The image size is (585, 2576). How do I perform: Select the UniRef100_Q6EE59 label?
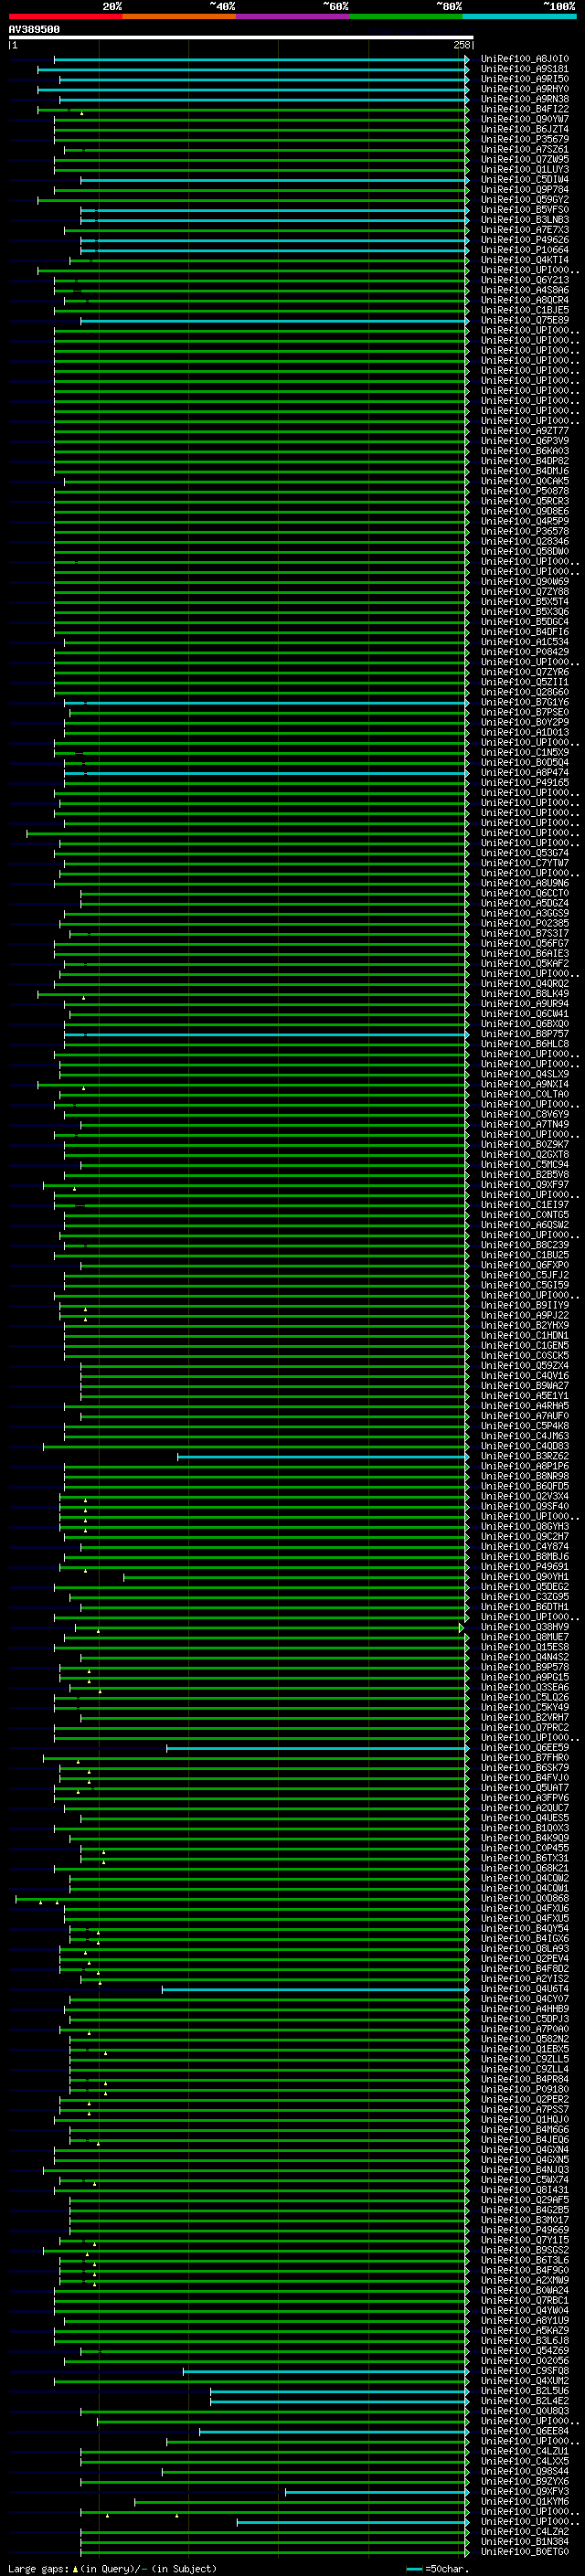pyautogui.click(x=524, y=1747)
